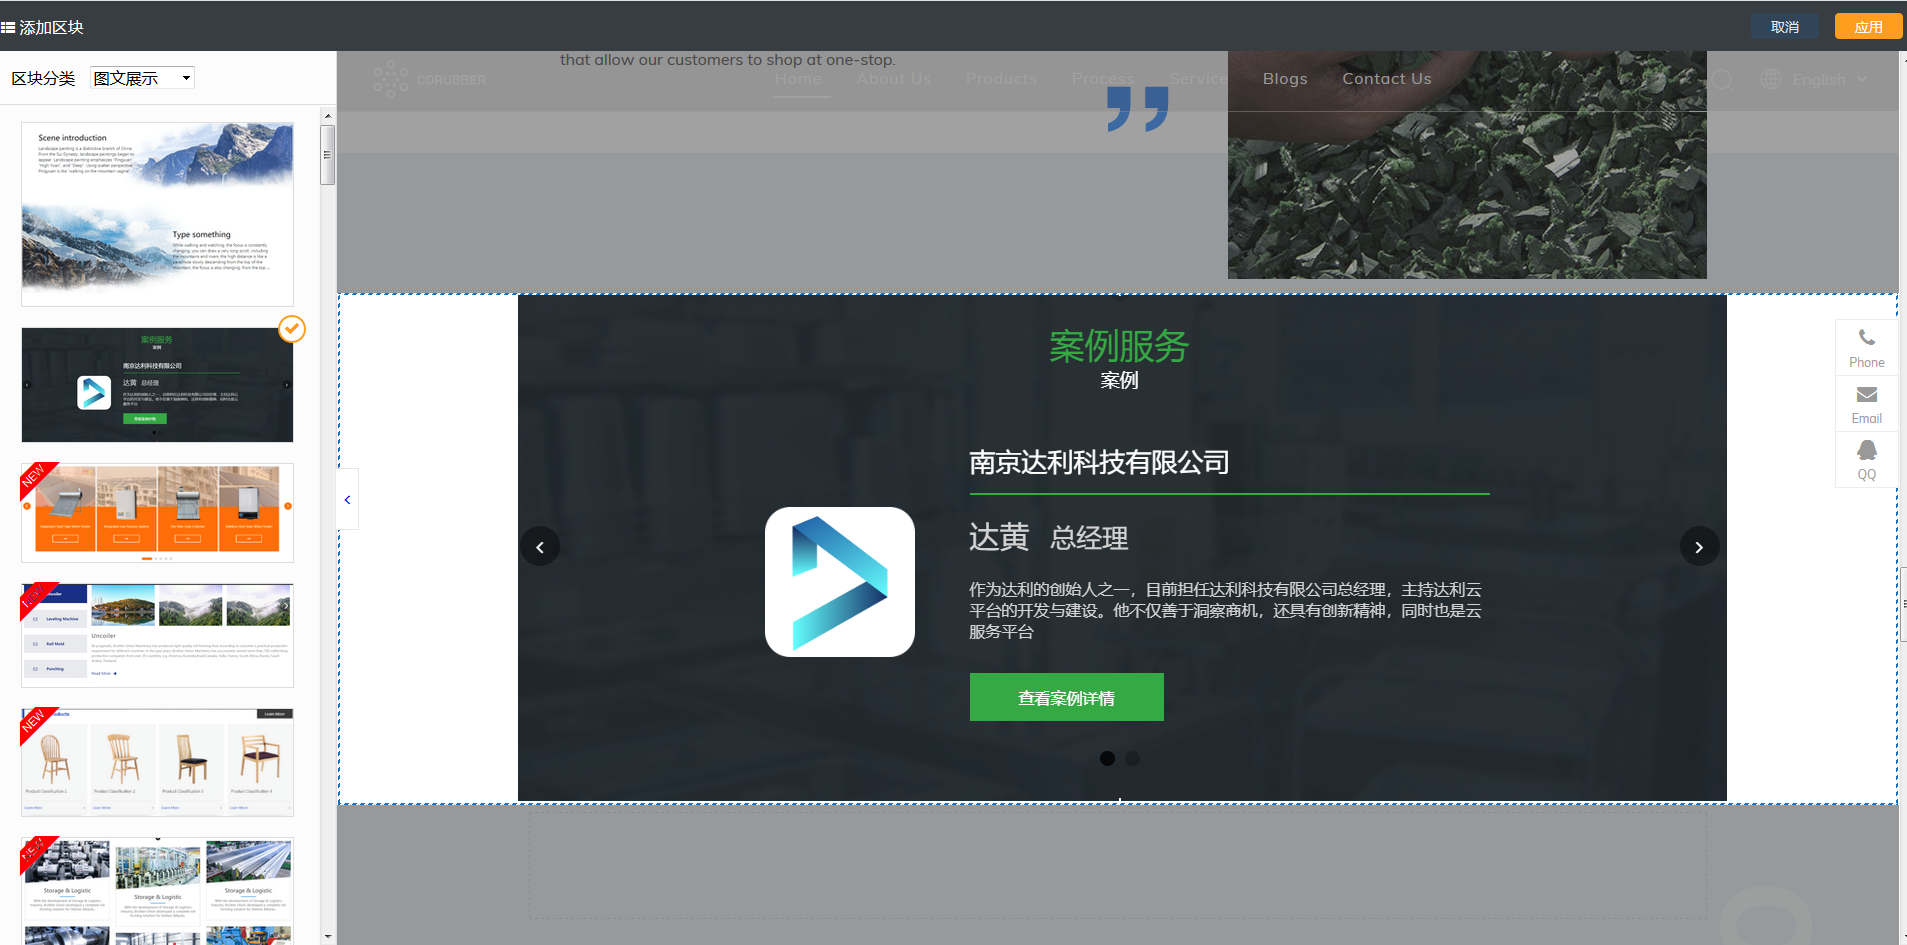This screenshot has height=945, width=1907.
Task: Open the Contact Us navigation item
Action: pos(1386,79)
